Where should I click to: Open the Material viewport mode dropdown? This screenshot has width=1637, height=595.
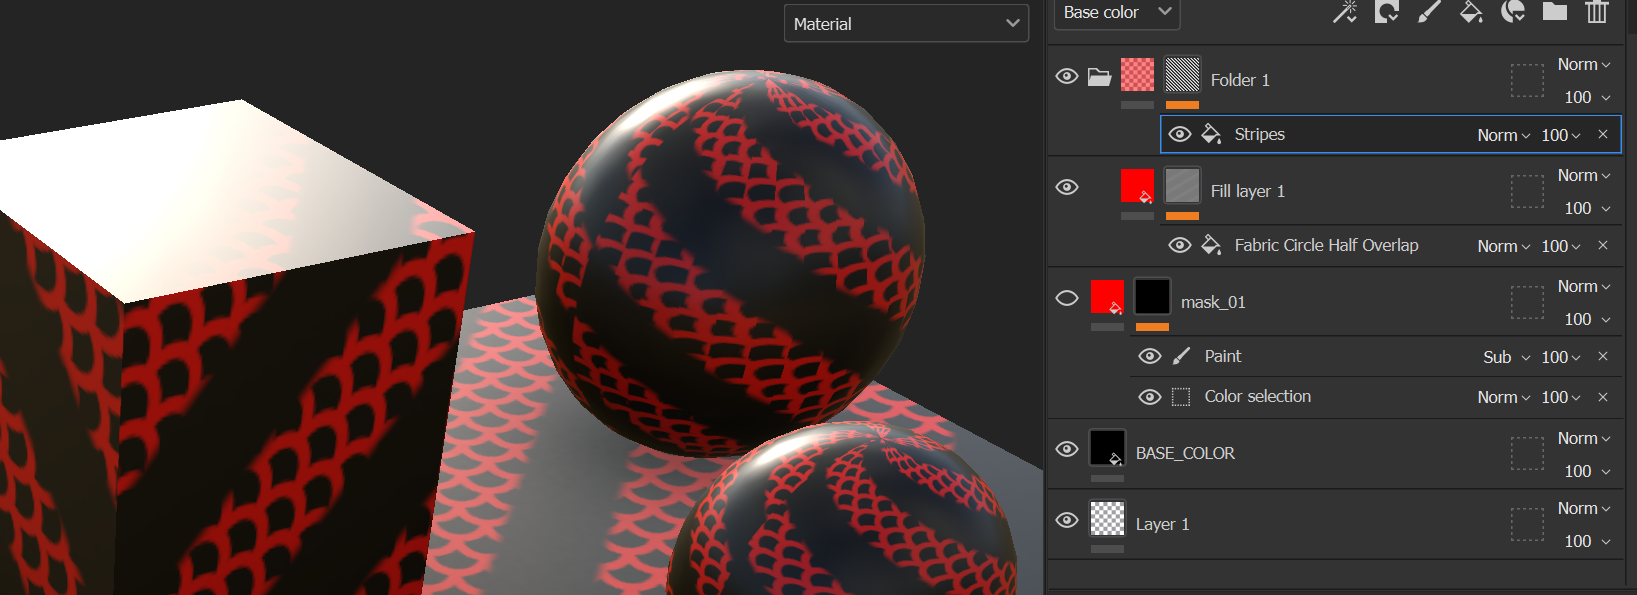tap(906, 23)
